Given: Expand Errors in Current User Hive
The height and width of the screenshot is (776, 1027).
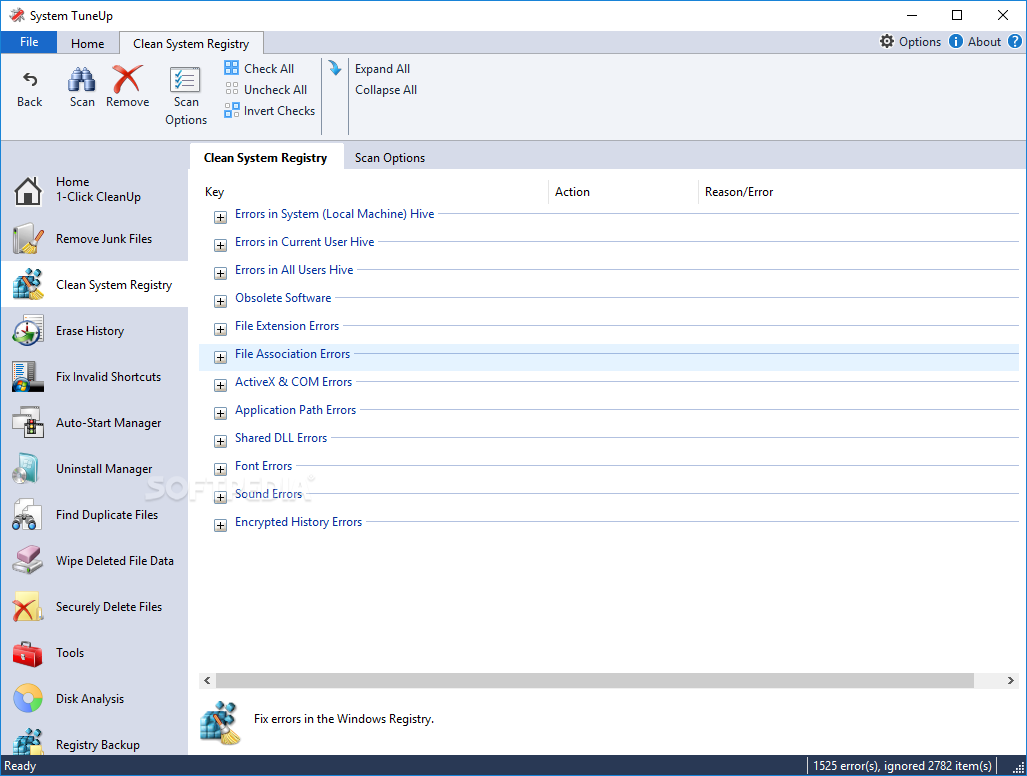Looking at the screenshot, I should [x=221, y=246].
